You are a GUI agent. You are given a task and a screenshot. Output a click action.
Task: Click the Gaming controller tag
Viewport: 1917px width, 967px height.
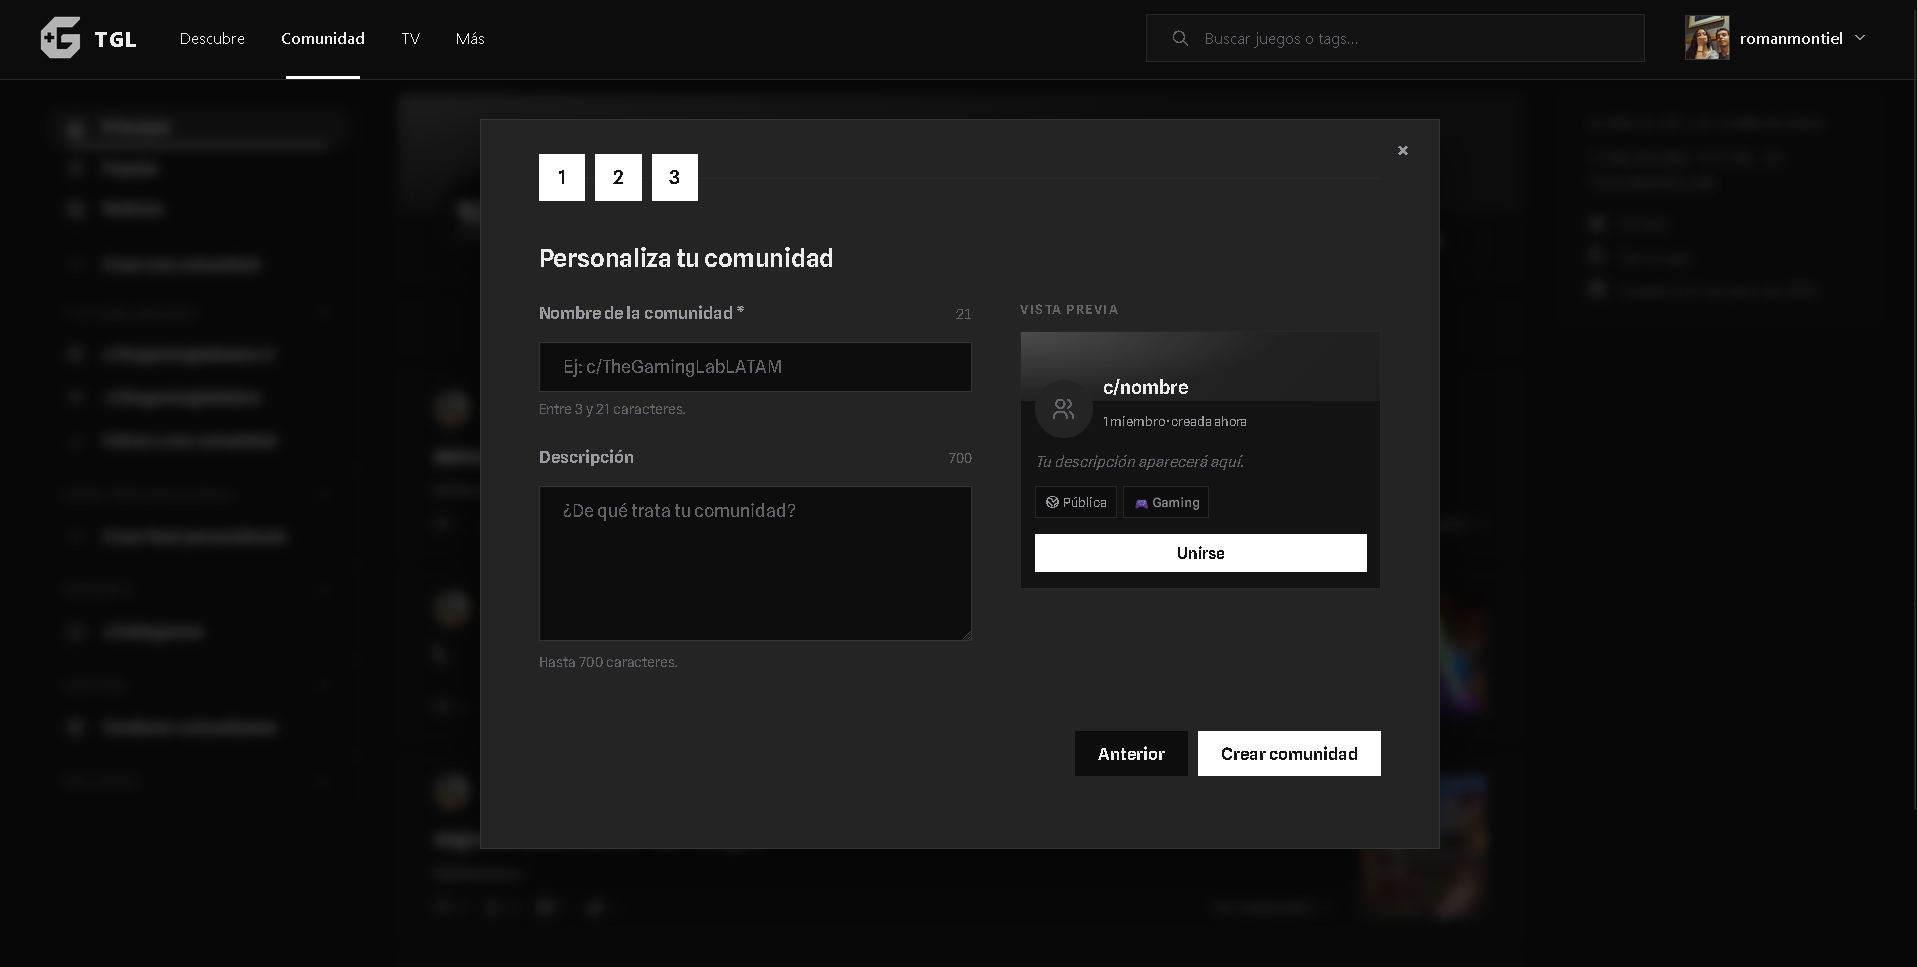click(1166, 502)
